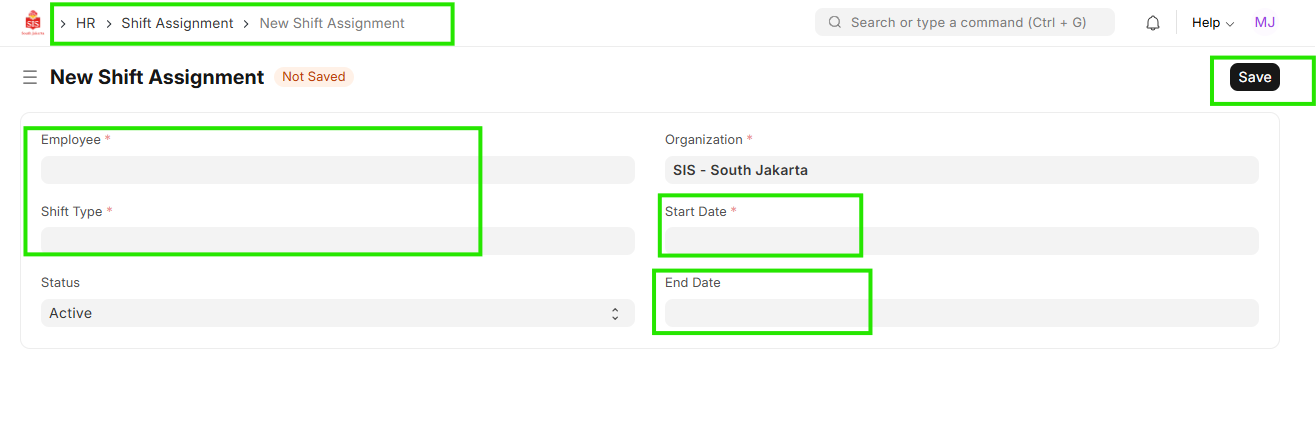The height and width of the screenshot is (437, 1316).
Task: Open the Employee link field selector
Action: [337, 170]
